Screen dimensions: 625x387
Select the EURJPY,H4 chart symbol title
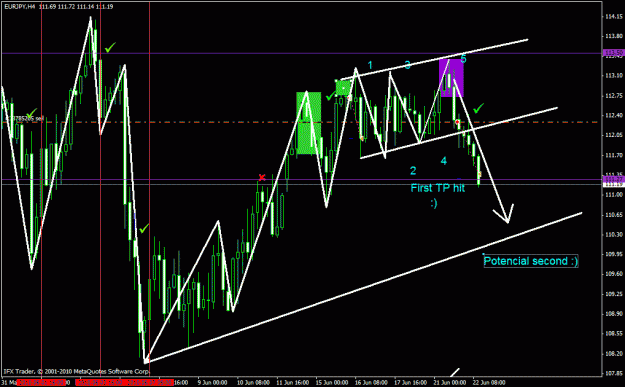click(20, 6)
